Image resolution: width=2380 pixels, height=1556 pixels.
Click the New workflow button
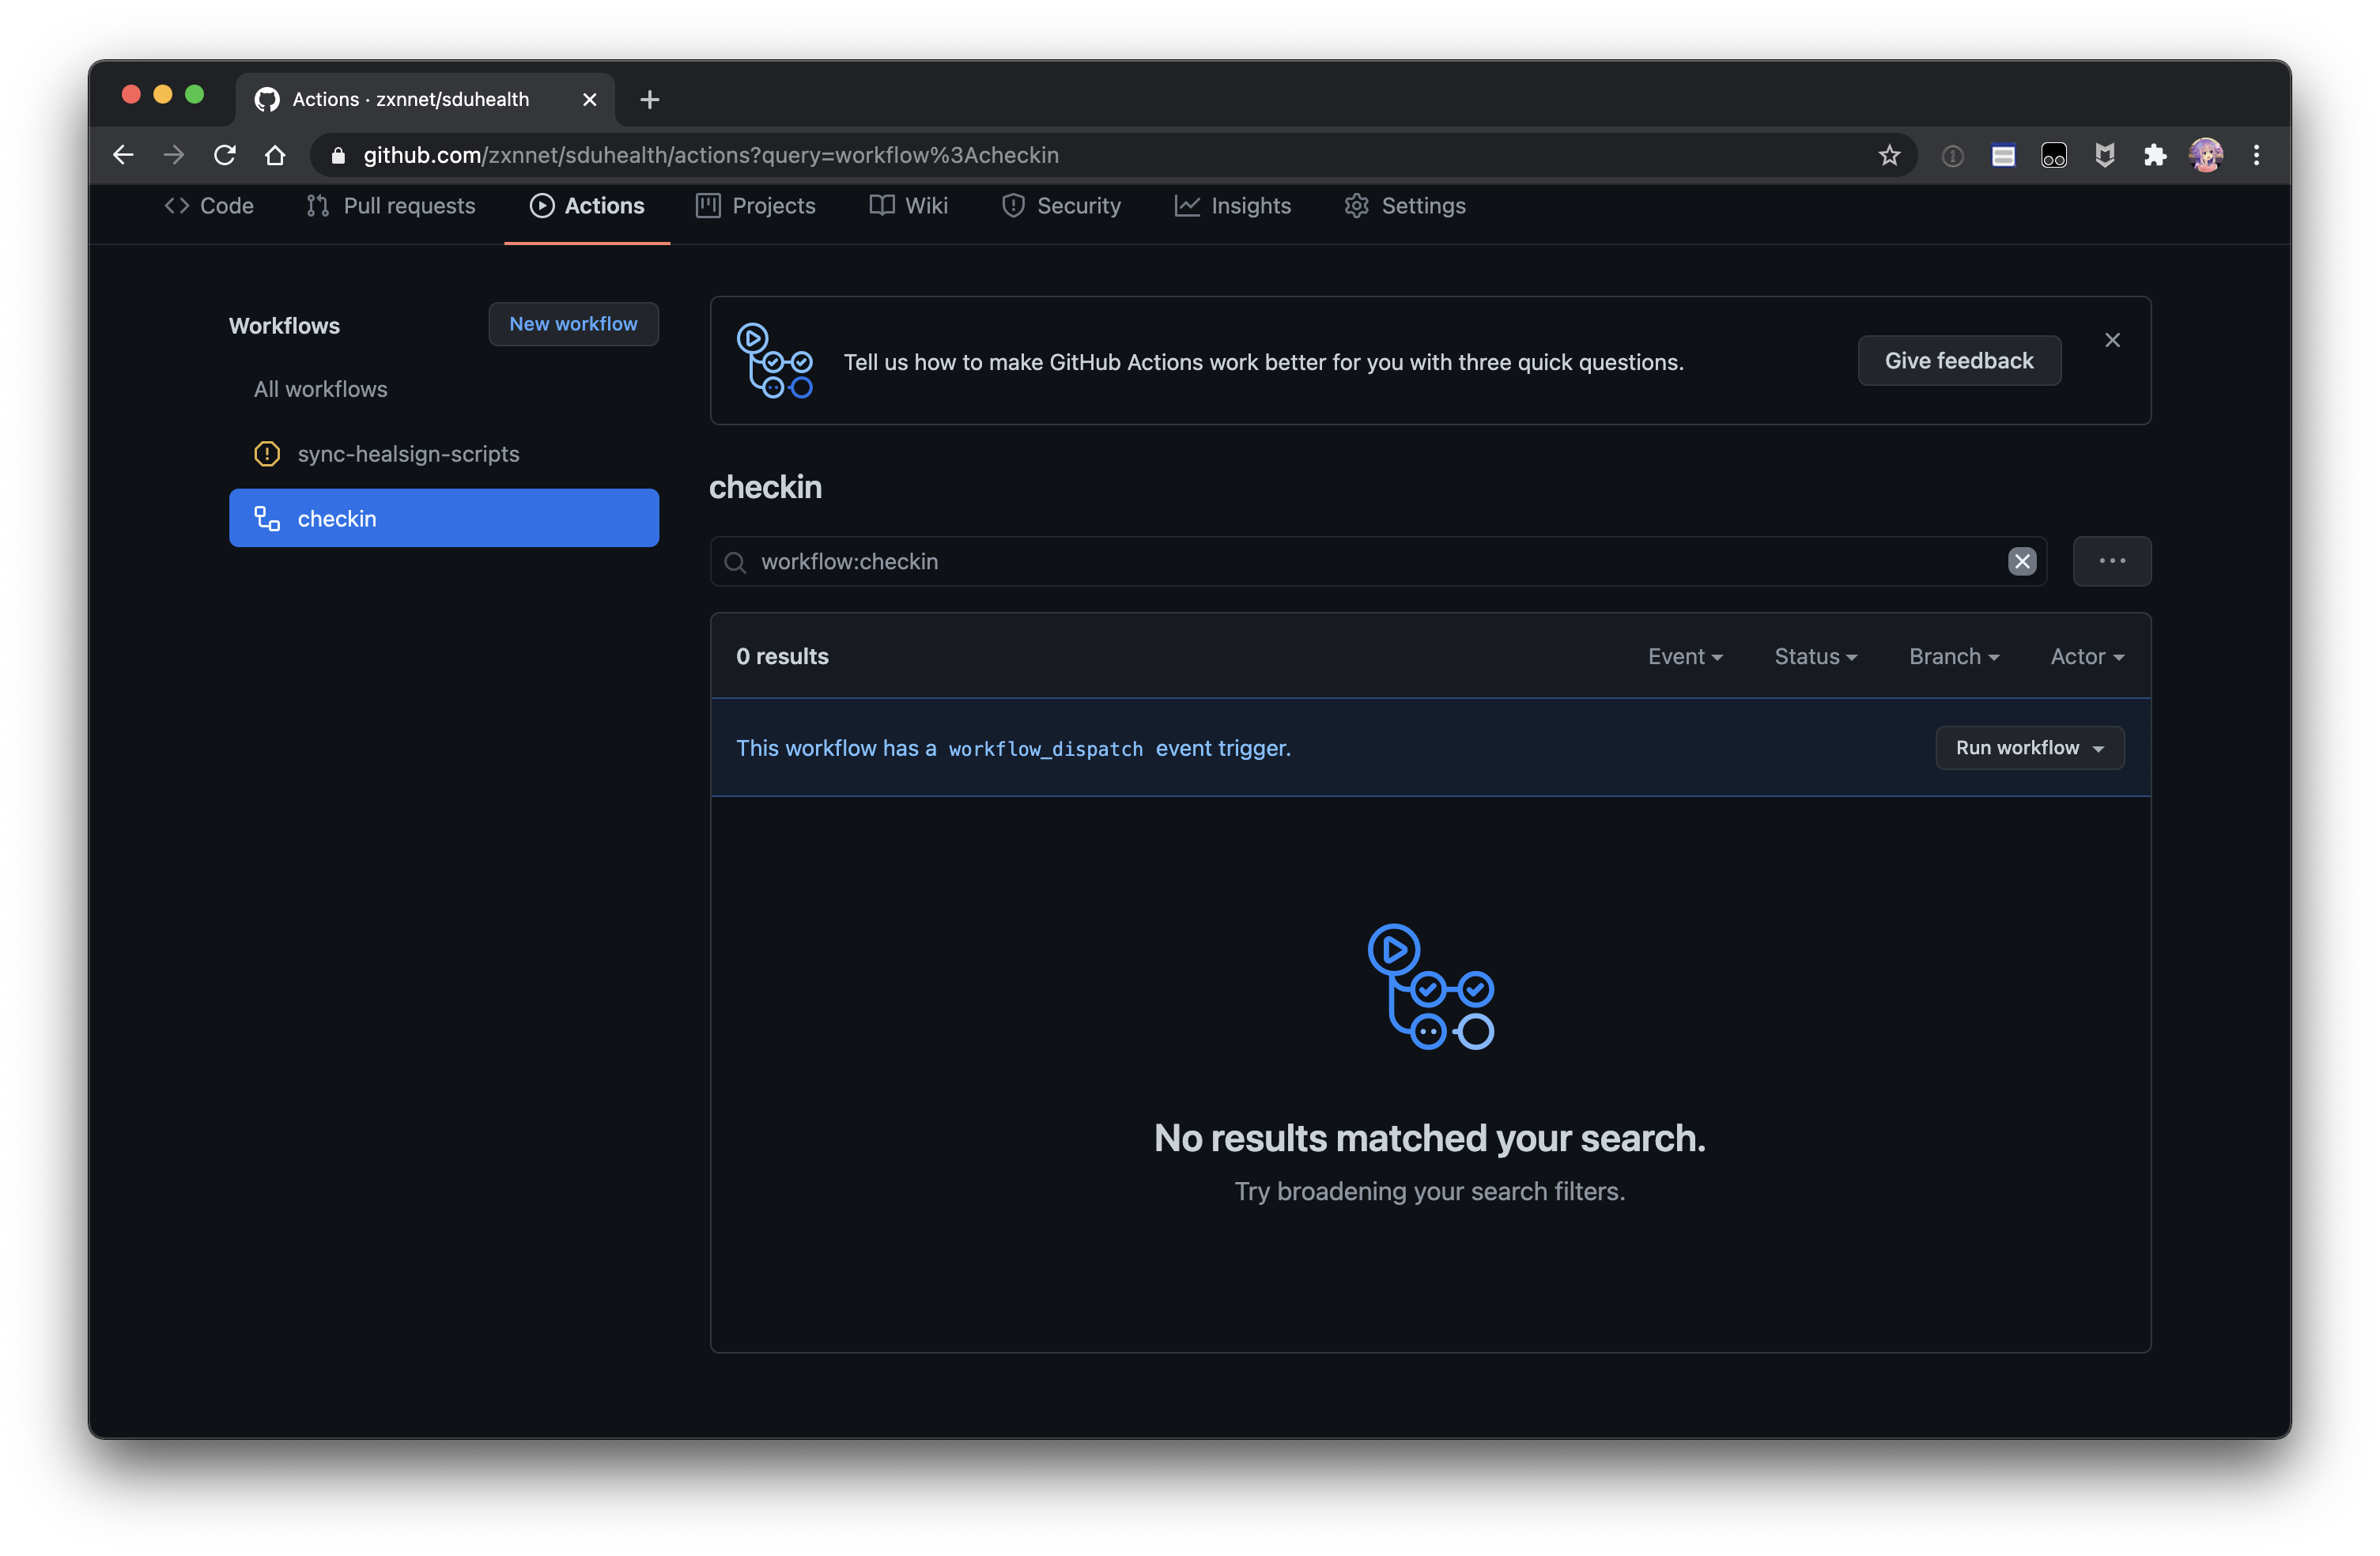[573, 323]
